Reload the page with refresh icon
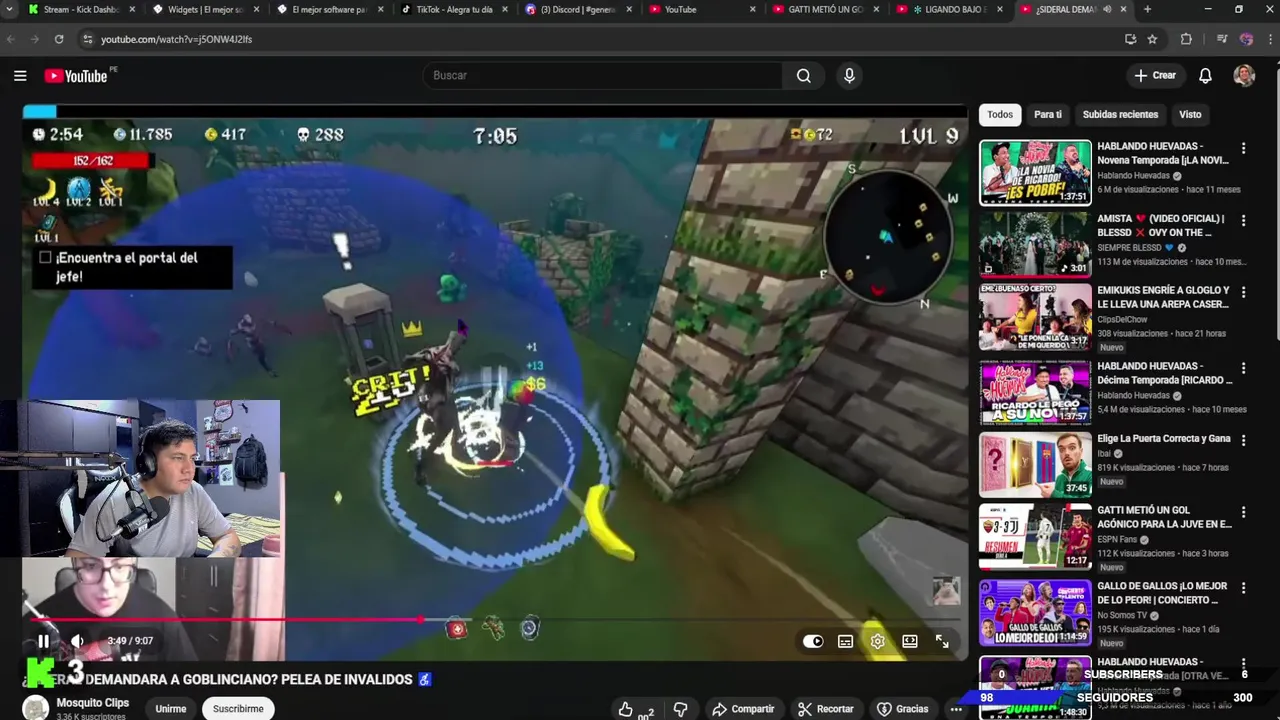This screenshot has width=1280, height=720. (59, 39)
